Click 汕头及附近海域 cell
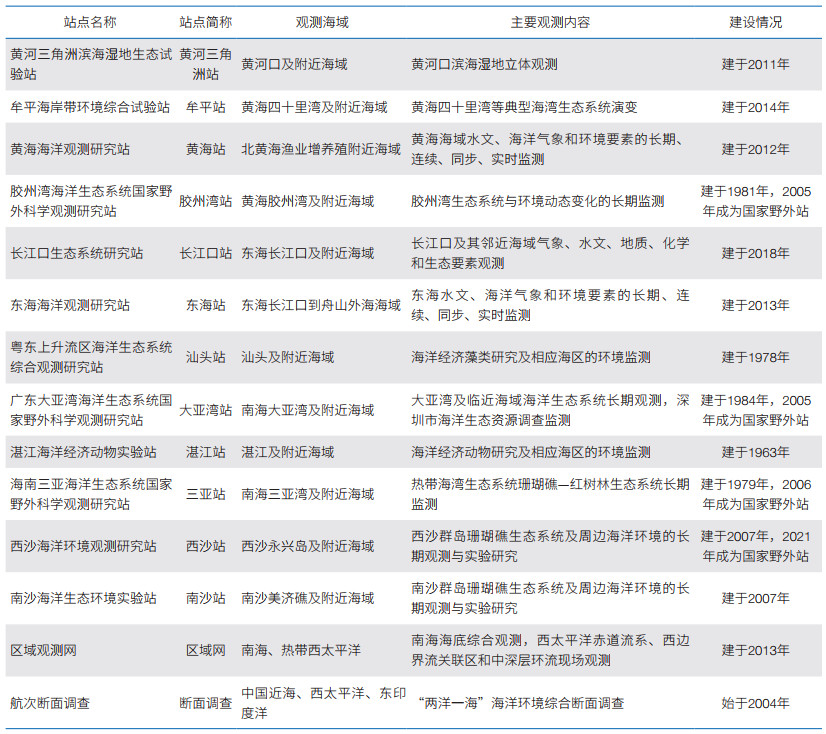The width and height of the screenshot is (826, 734). [288, 357]
